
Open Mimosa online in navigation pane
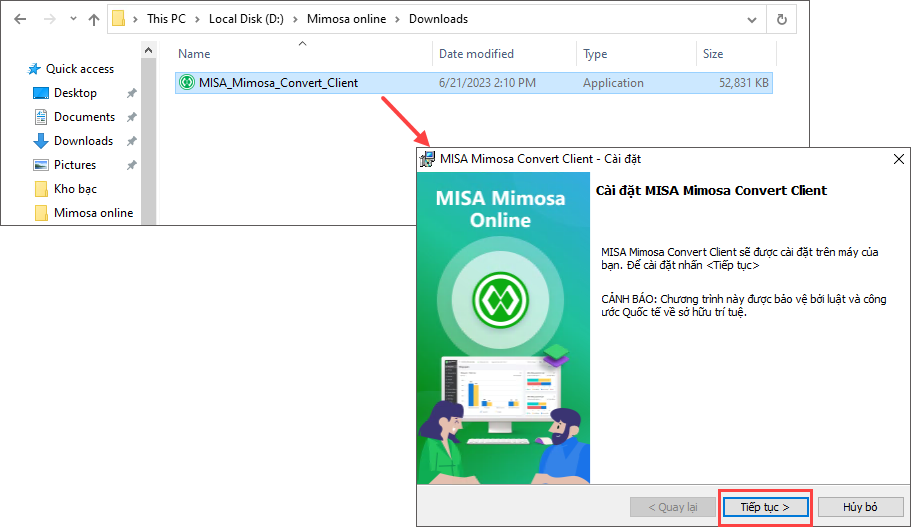tap(93, 213)
